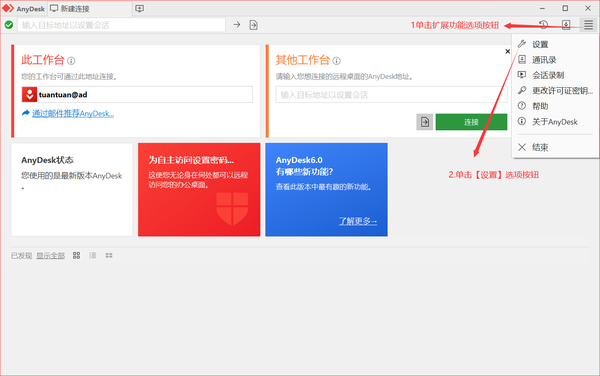Image resolution: width=600 pixels, height=376 pixels.
Task: Click 了解更多 link in blue card
Action: [x=358, y=221]
